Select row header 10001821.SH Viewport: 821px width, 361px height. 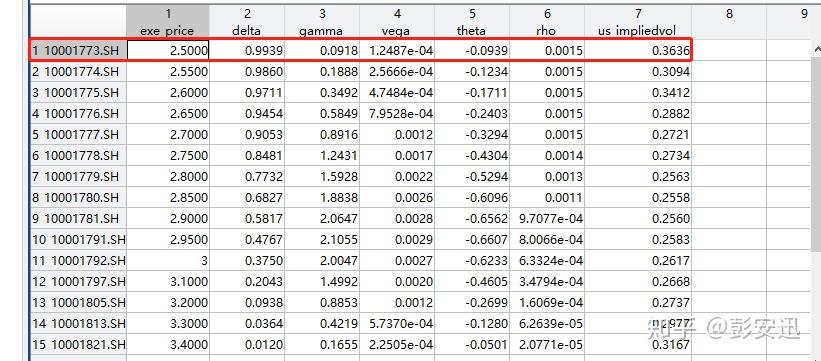[78, 344]
